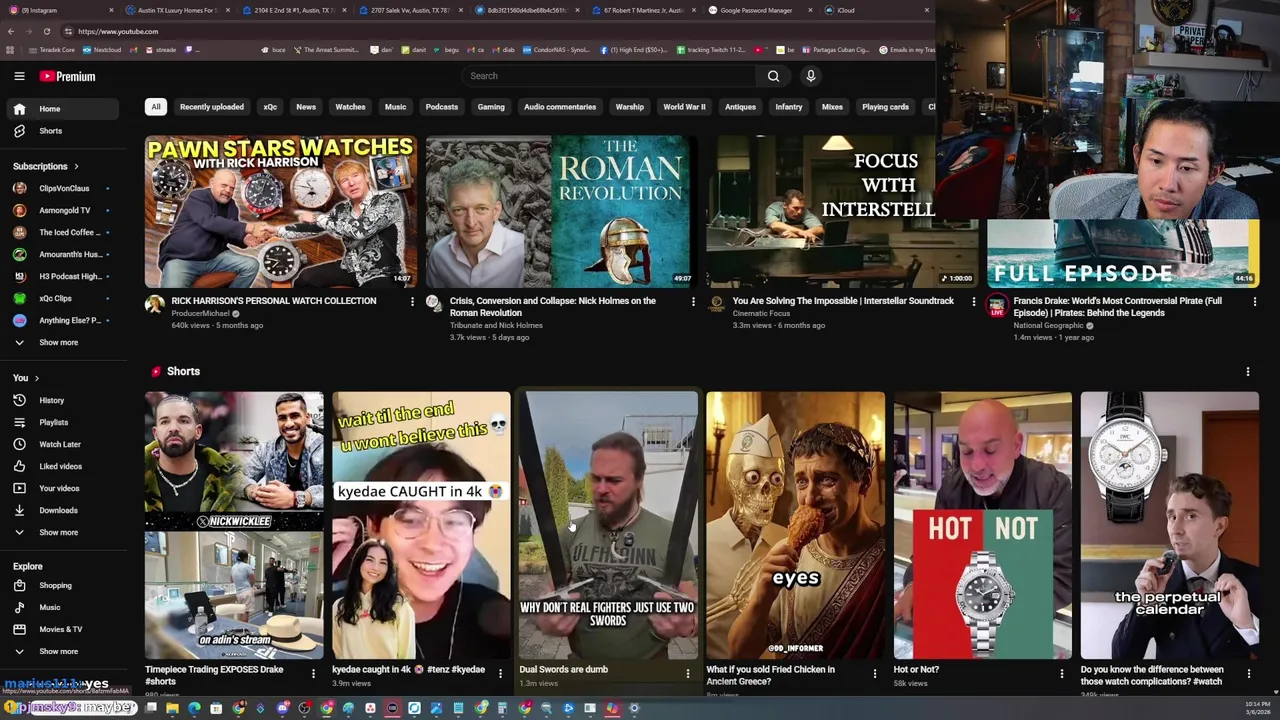
Task: Open the Cinematic Focus channel link
Action: tap(761, 313)
